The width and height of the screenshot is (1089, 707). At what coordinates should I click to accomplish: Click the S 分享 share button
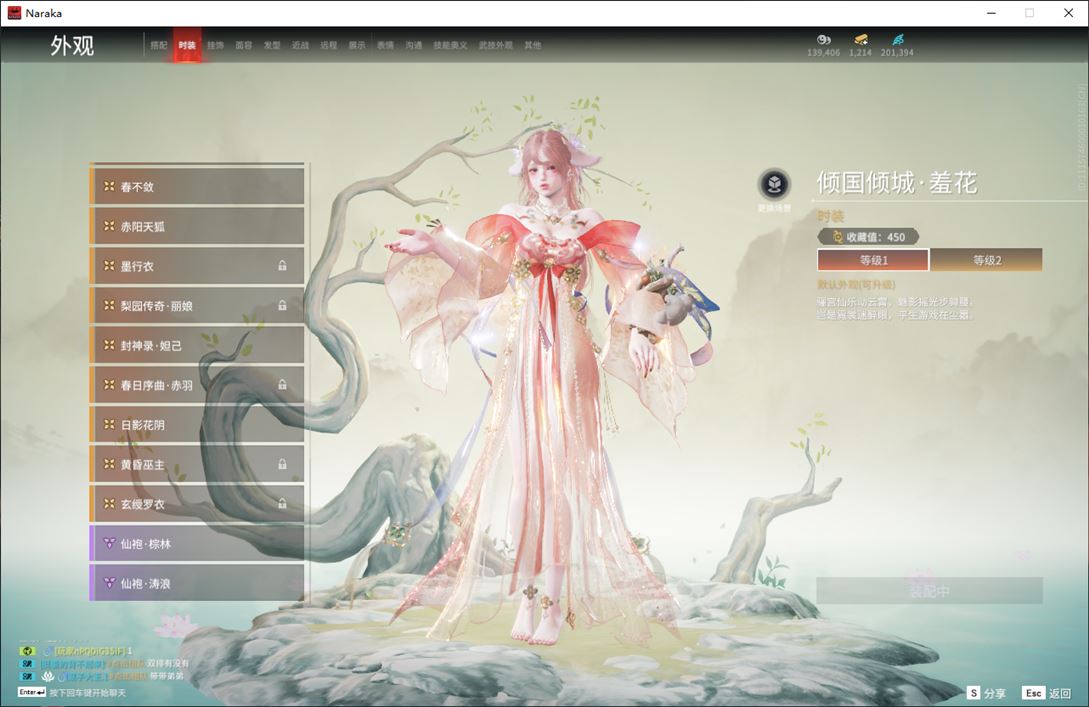coord(986,693)
